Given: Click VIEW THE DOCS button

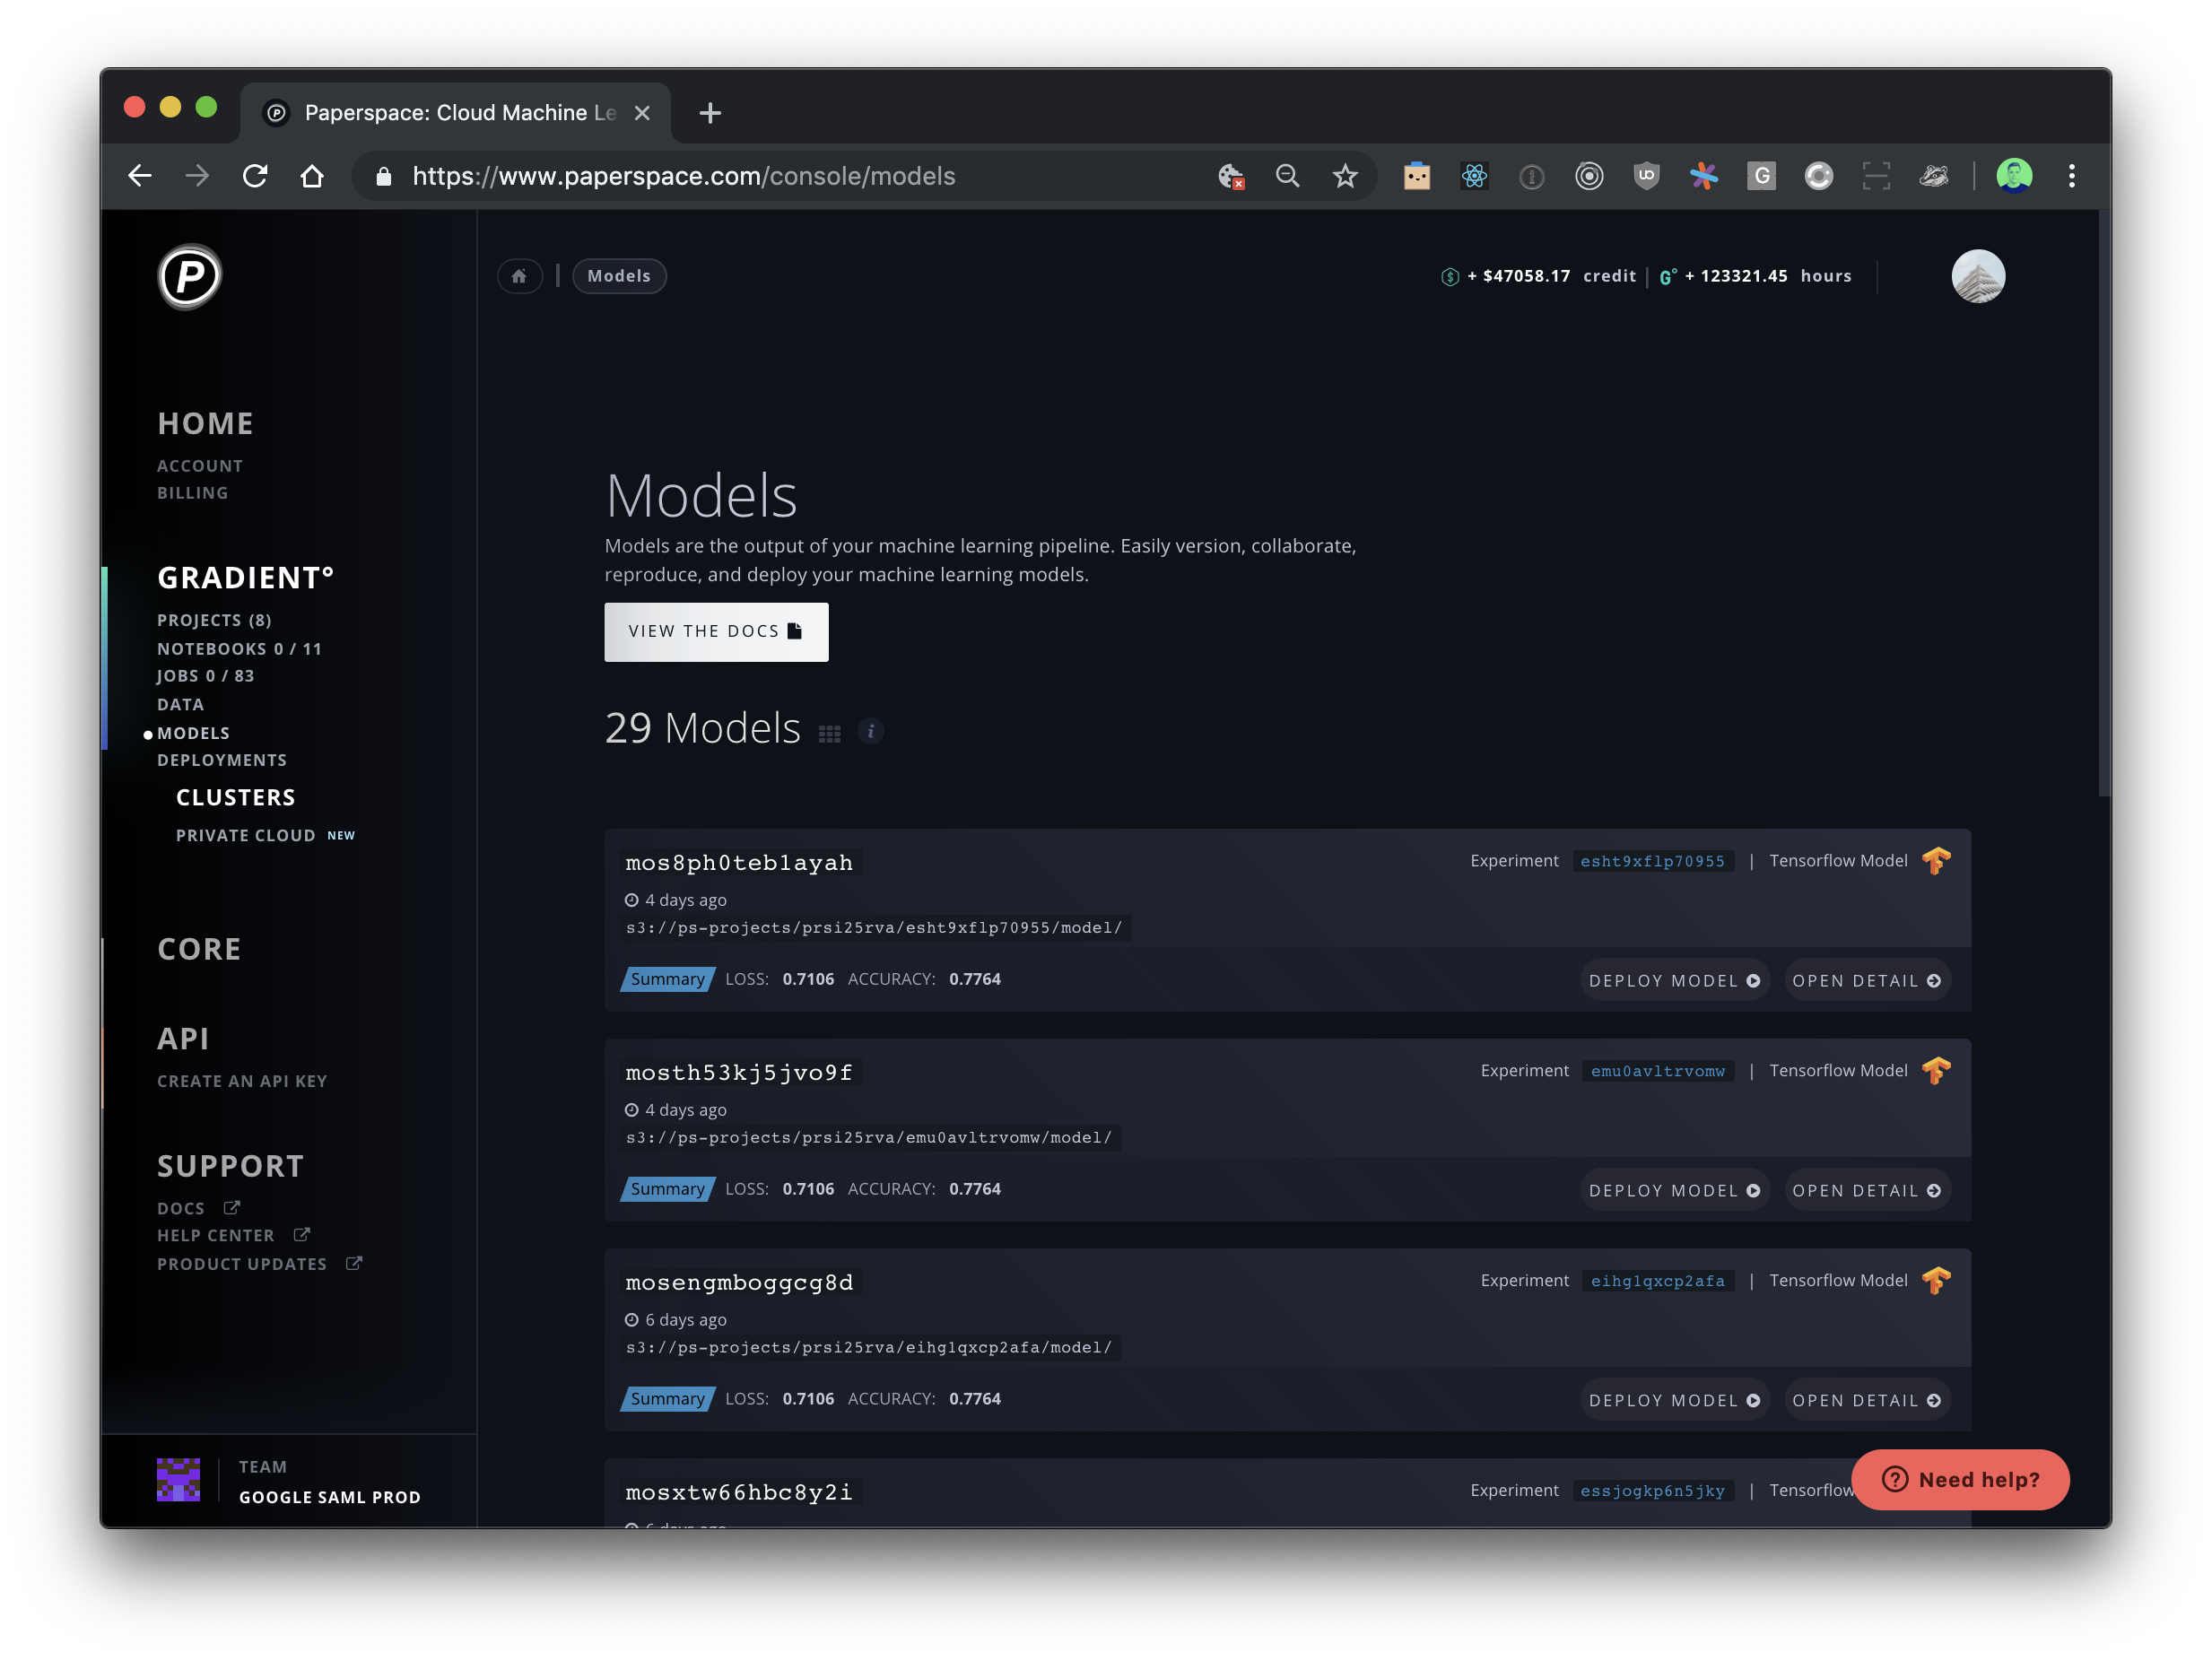Looking at the screenshot, I should click(x=716, y=631).
